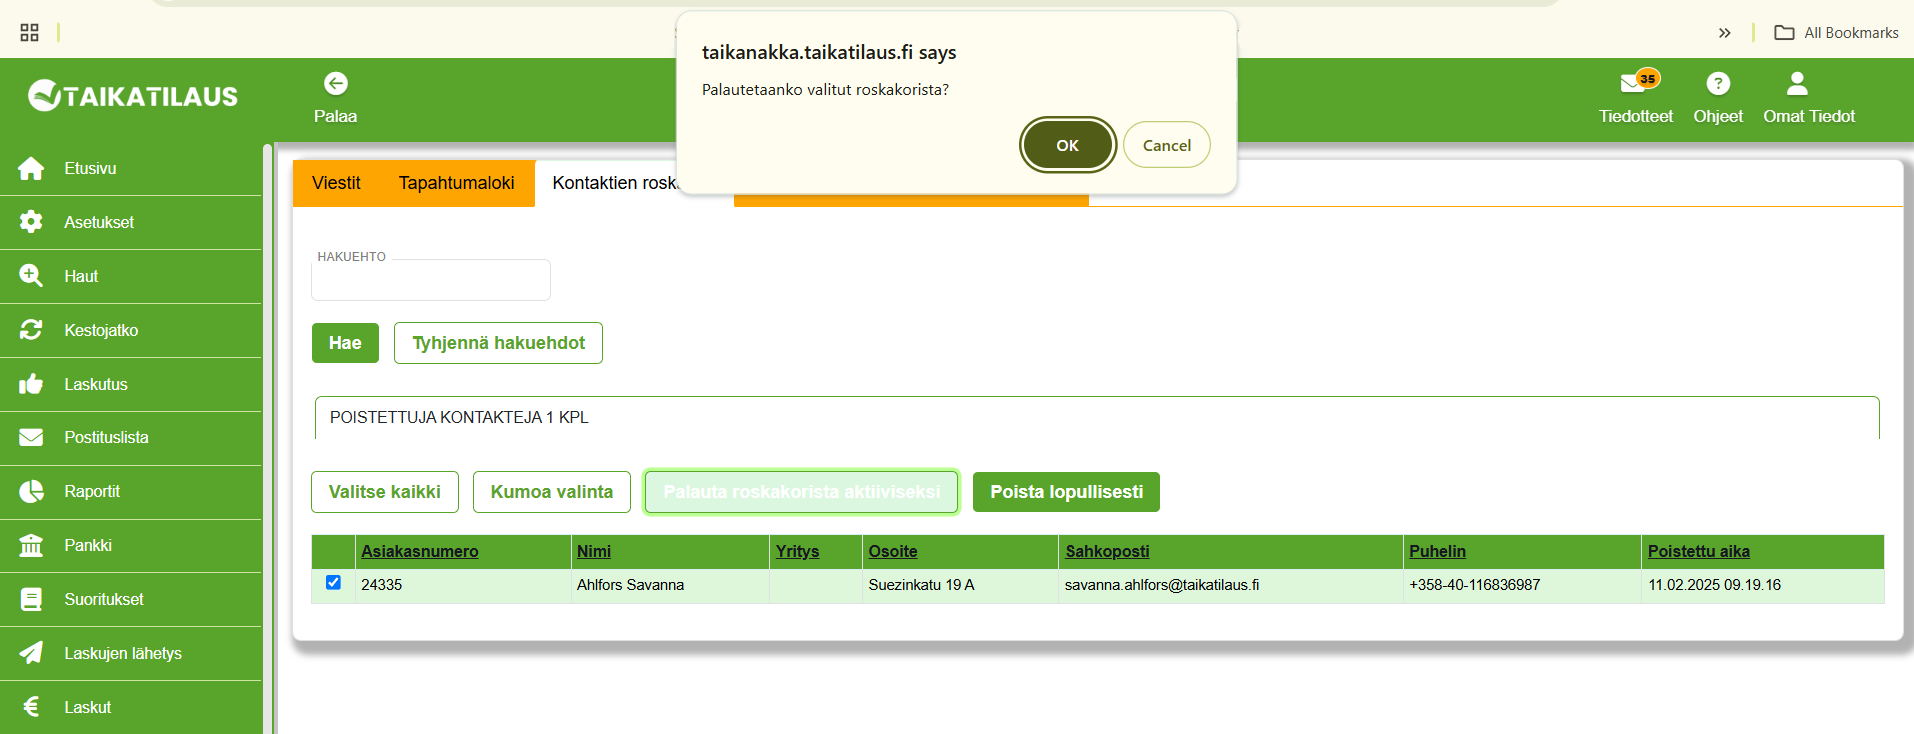Click the Laskujen lähetys paper plane icon
The image size is (1914, 734).
coord(31,653)
